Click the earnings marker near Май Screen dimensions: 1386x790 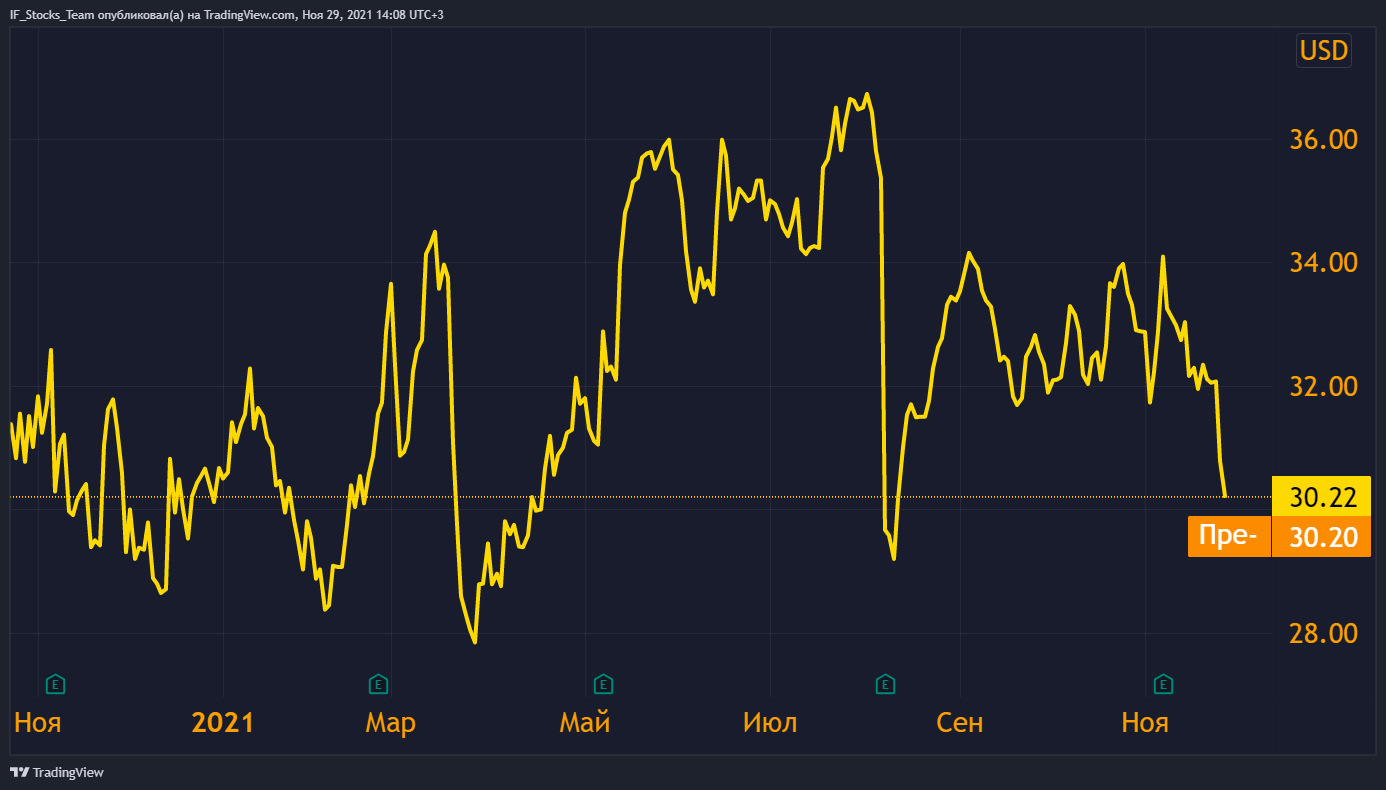click(x=603, y=685)
